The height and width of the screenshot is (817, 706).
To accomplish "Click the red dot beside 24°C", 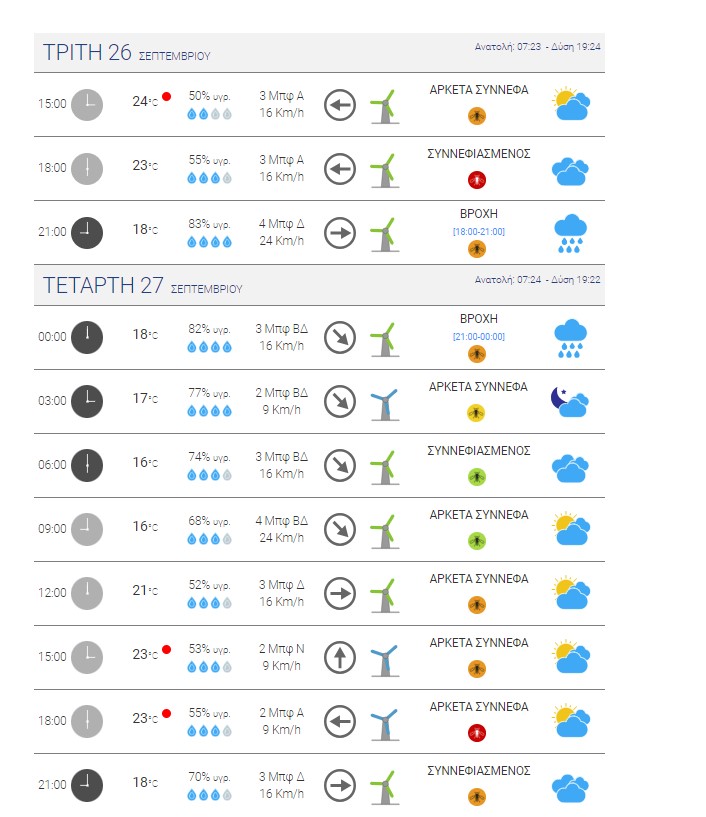I will [167, 96].
